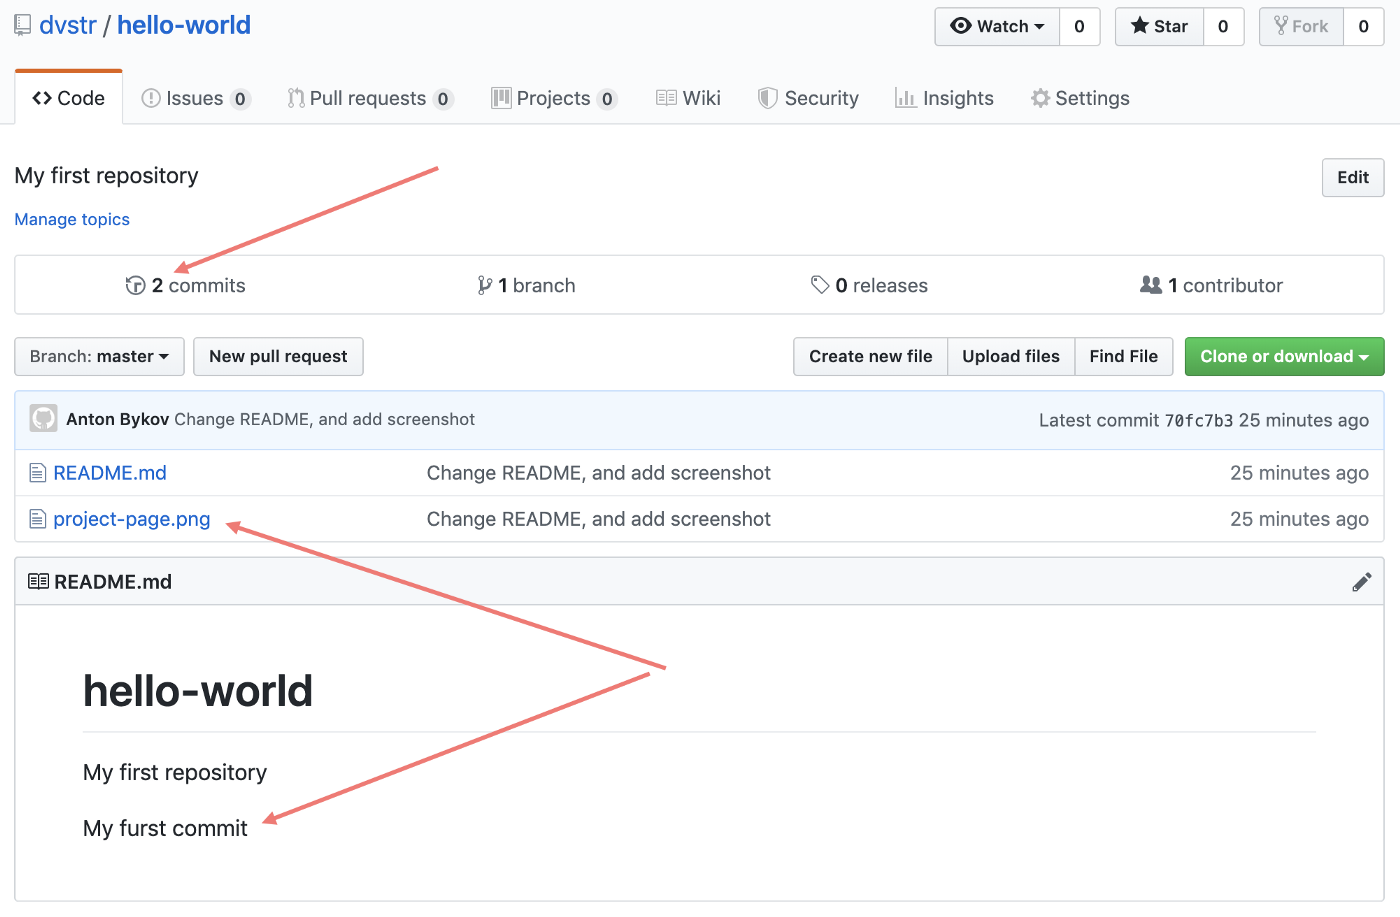Edit the README with the pencil icon
Screen dimensions: 1400x917
point(1362,582)
